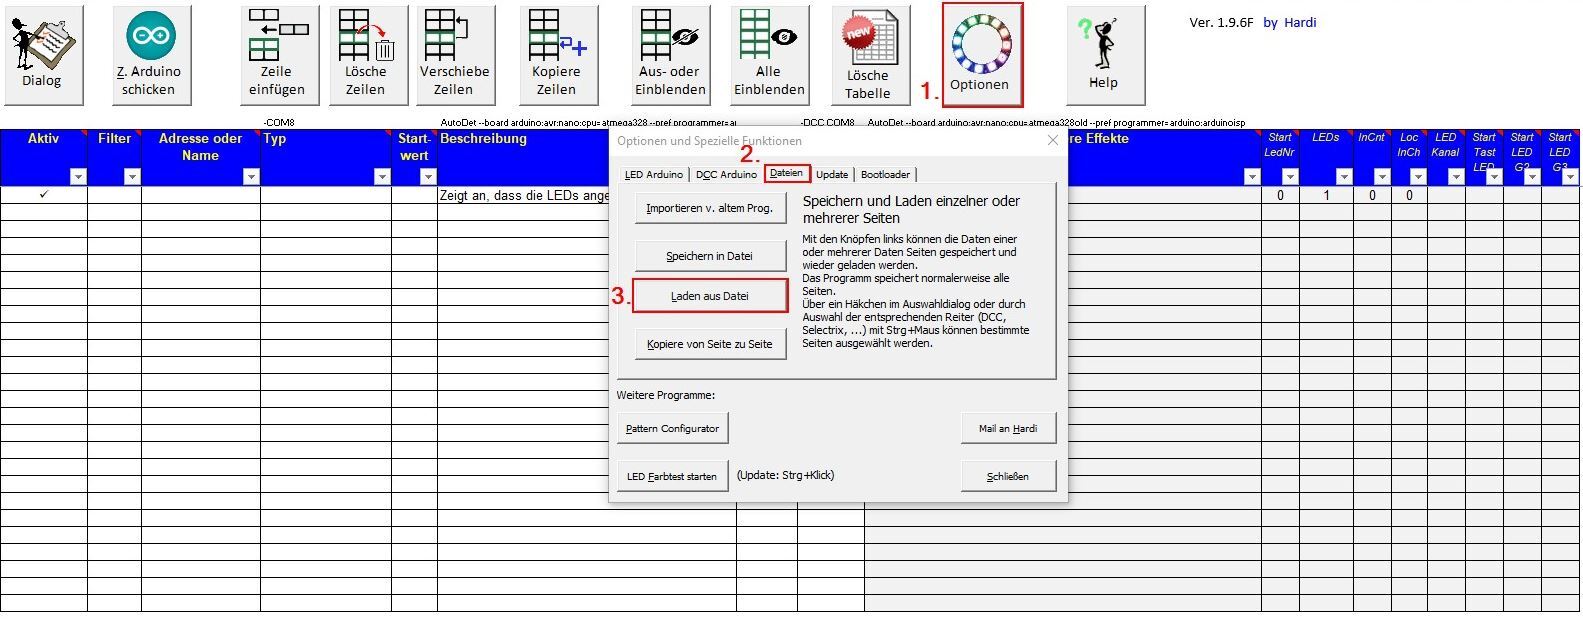The image size is (1583, 640).
Task: Click the 'Lösche Zeilen' trash icon
Action: 366,55
